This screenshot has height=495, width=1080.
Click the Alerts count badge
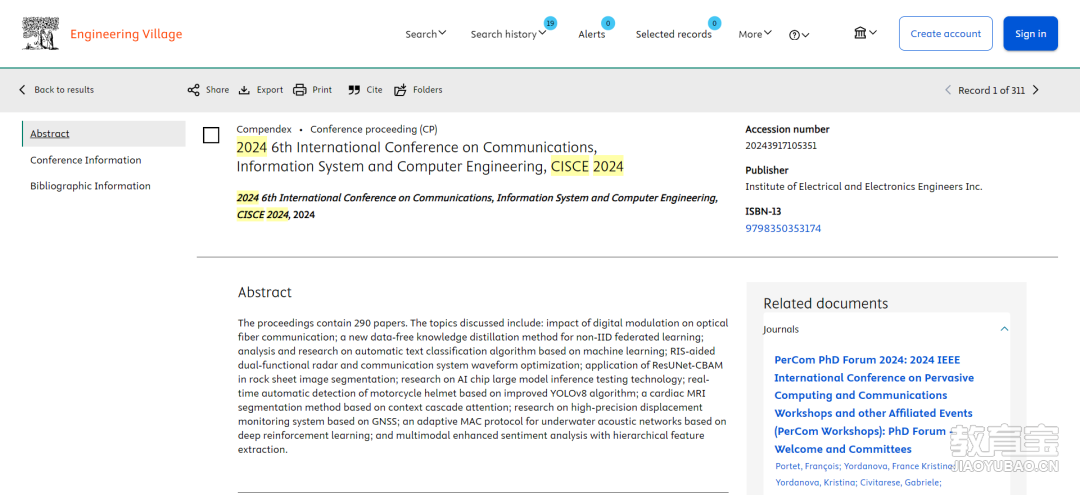point(608,23)
